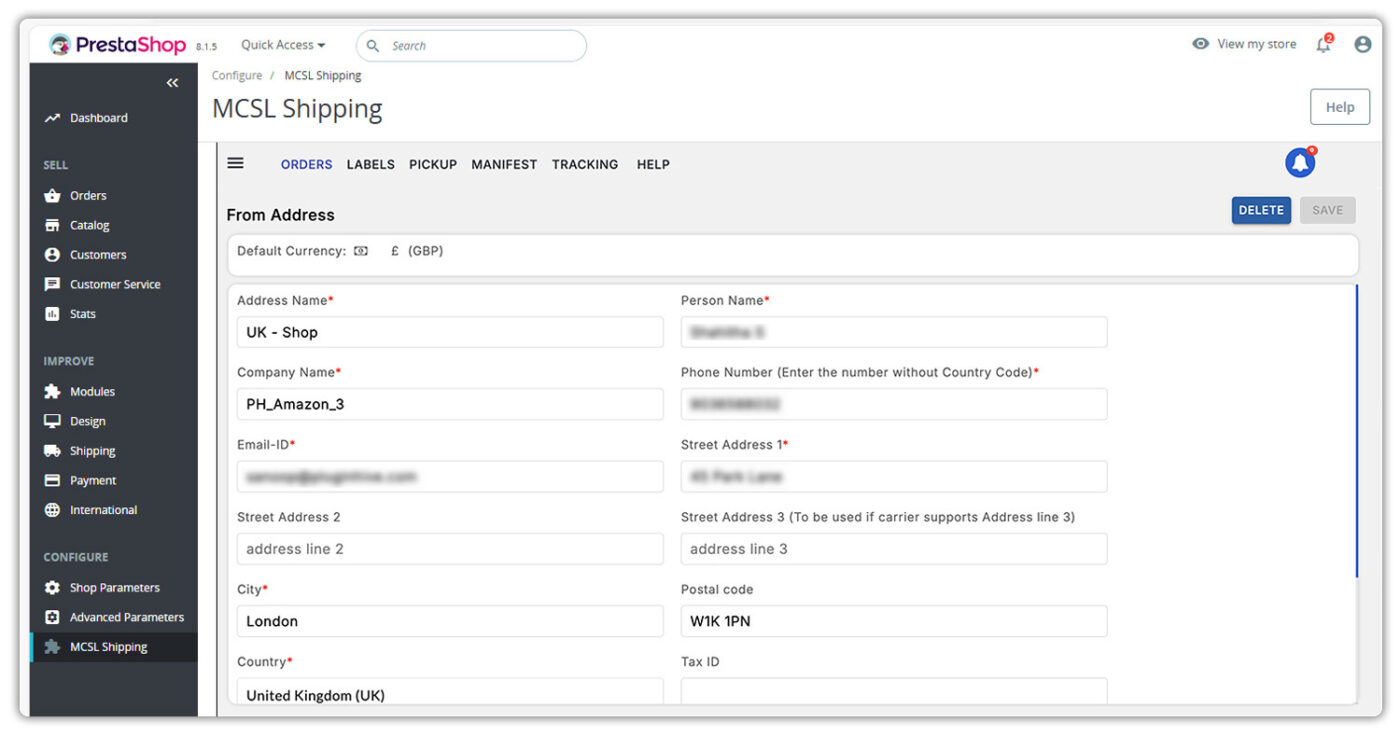Screen dimensions: 1400x736
Task: Click the Street Address 3 field
Action: click(894, 549)
